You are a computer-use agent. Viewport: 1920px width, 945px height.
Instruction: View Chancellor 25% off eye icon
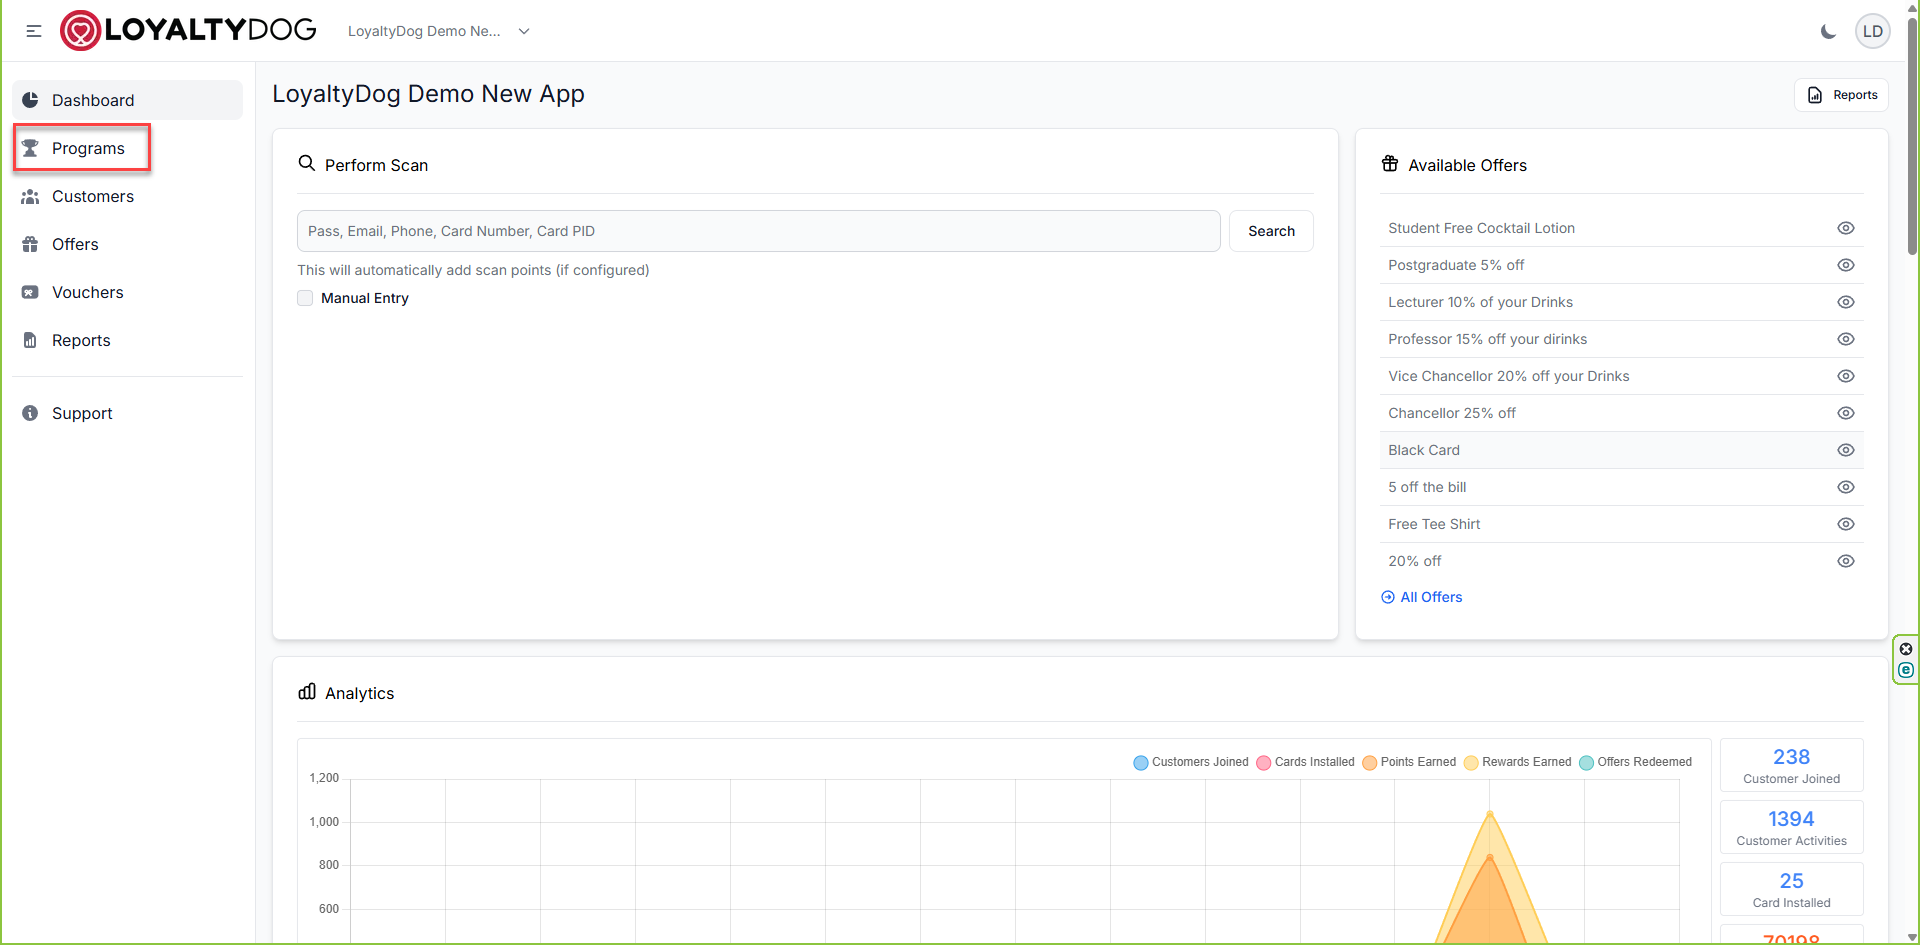click(1846, 413)
